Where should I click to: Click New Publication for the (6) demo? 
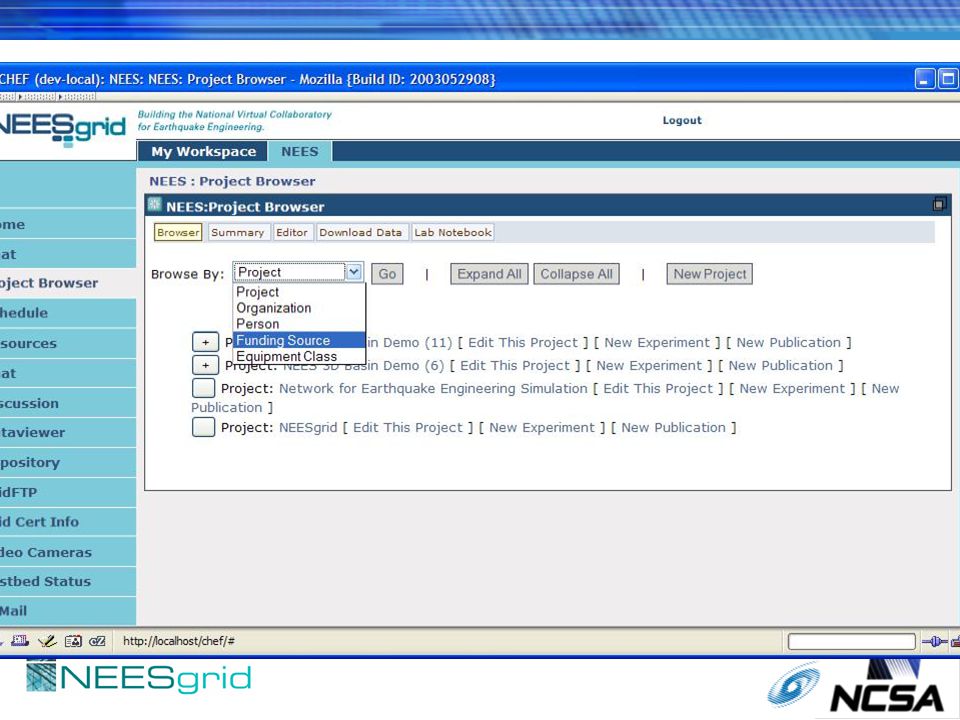pyautogui.click(x=781, y=366)
